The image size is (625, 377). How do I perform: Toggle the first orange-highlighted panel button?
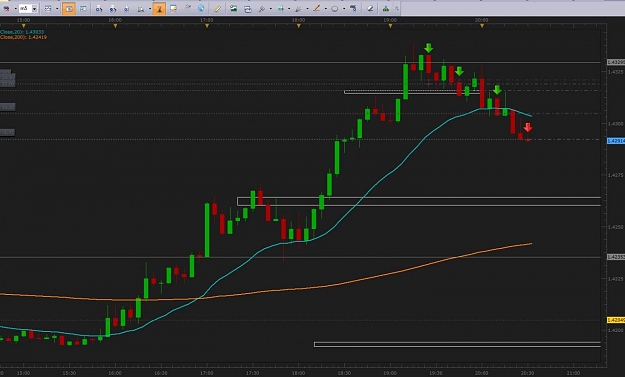[69, 8]
